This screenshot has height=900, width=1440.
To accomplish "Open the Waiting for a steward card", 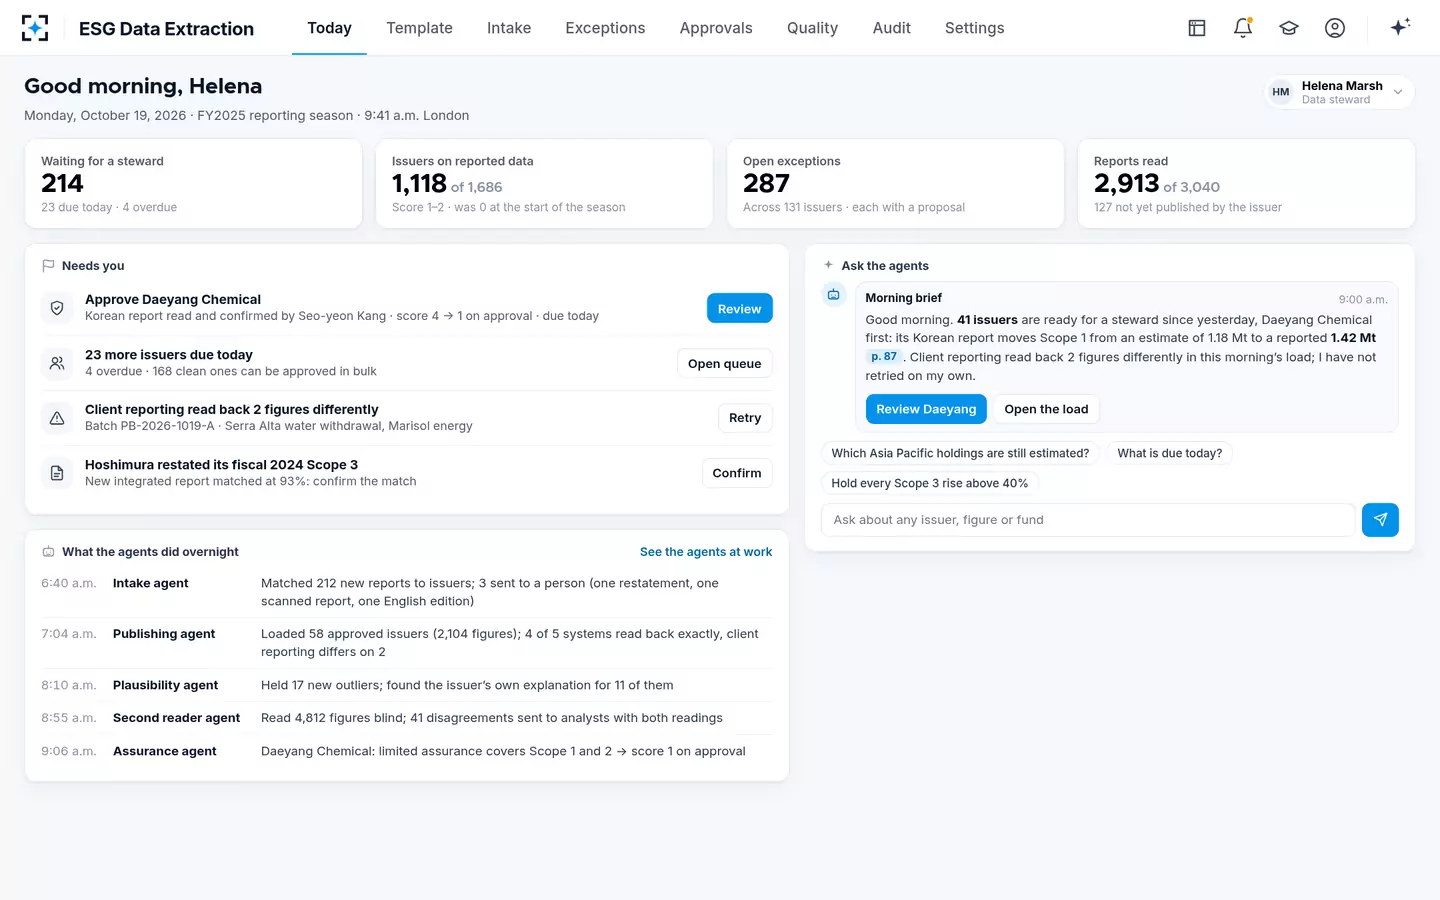I will click(x=193, y=184).
